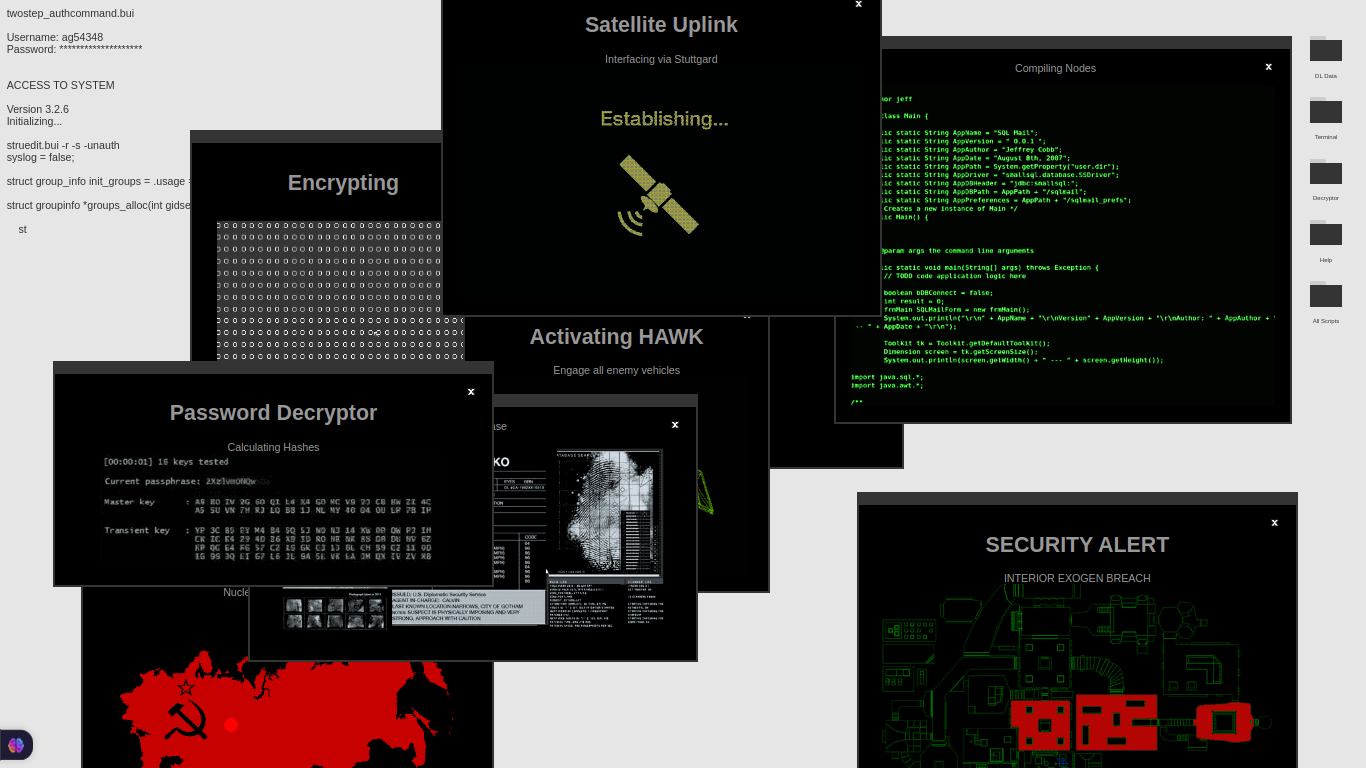Click the Activating HAWK heading

pyautogui.click(x=616, y=337)
